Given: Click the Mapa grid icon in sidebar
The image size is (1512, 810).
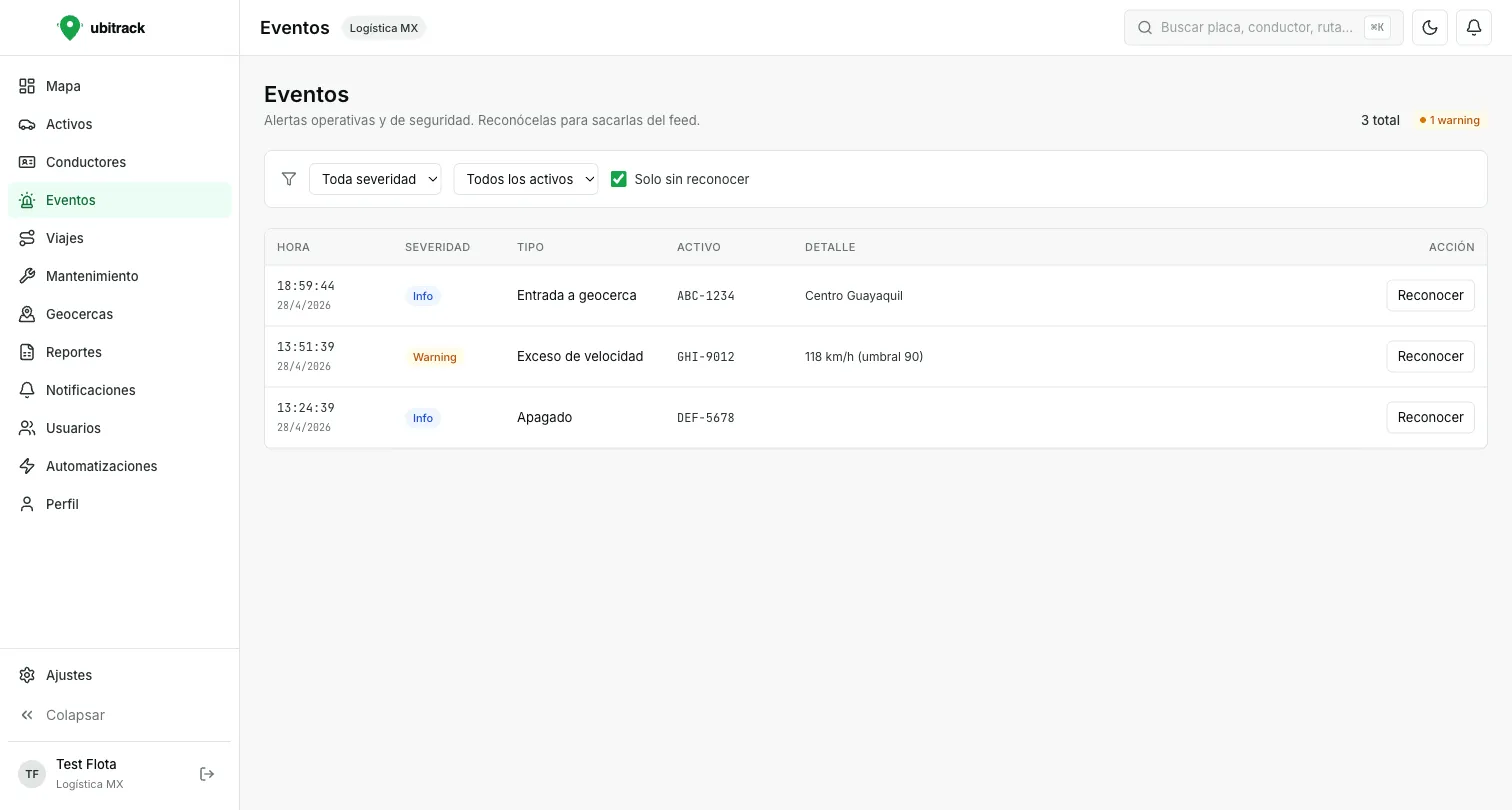Looking at the screenshot, I should (27, 86).
